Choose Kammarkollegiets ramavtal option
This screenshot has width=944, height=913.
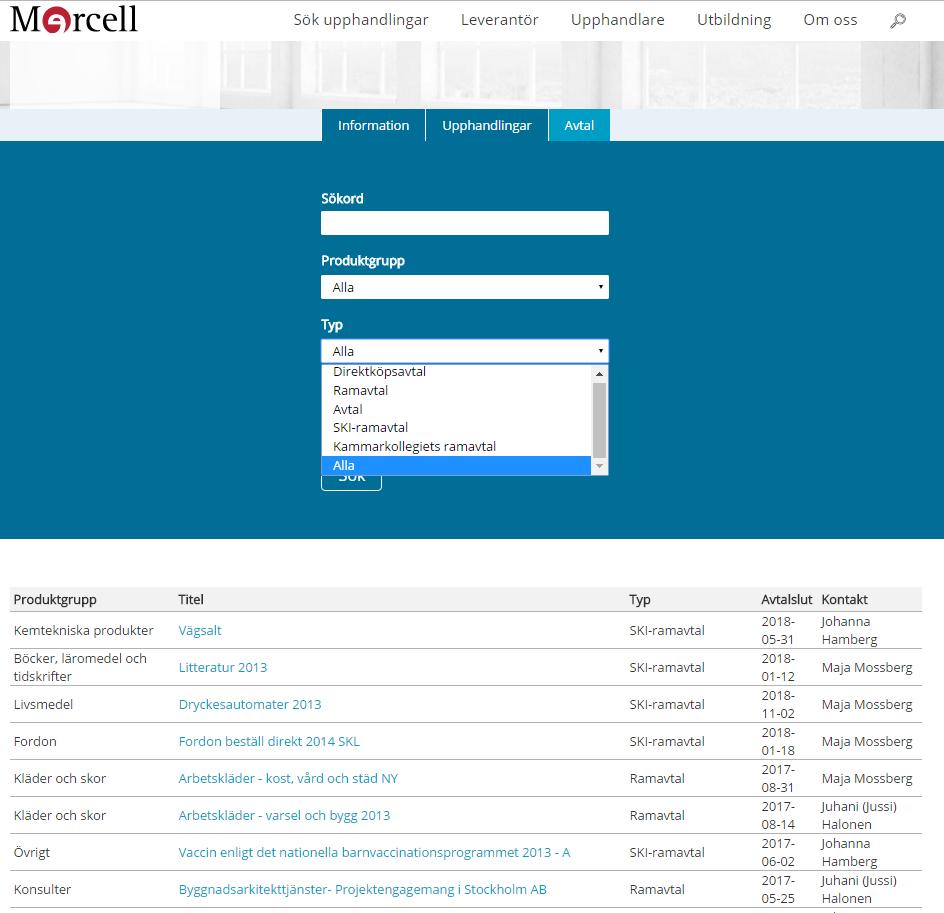pos(456,447)
